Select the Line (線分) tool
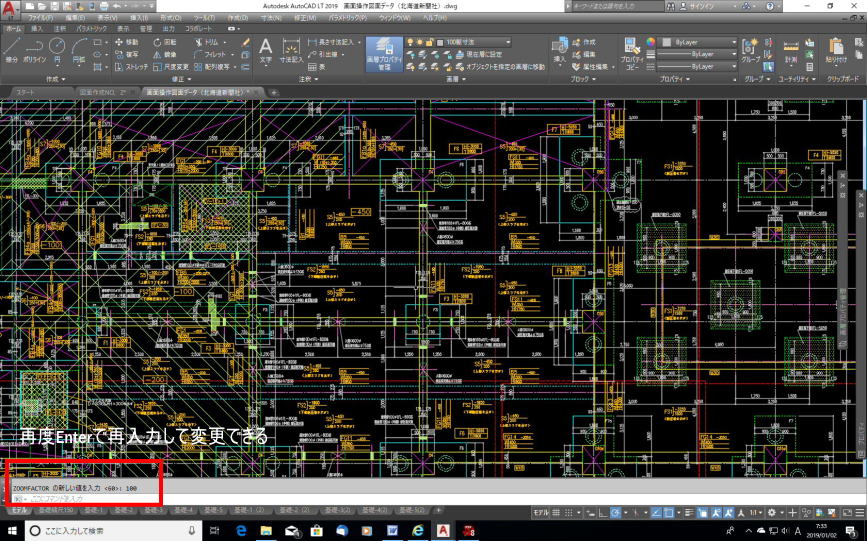Screen dimensions: 867x541 [x=11, y=50]
